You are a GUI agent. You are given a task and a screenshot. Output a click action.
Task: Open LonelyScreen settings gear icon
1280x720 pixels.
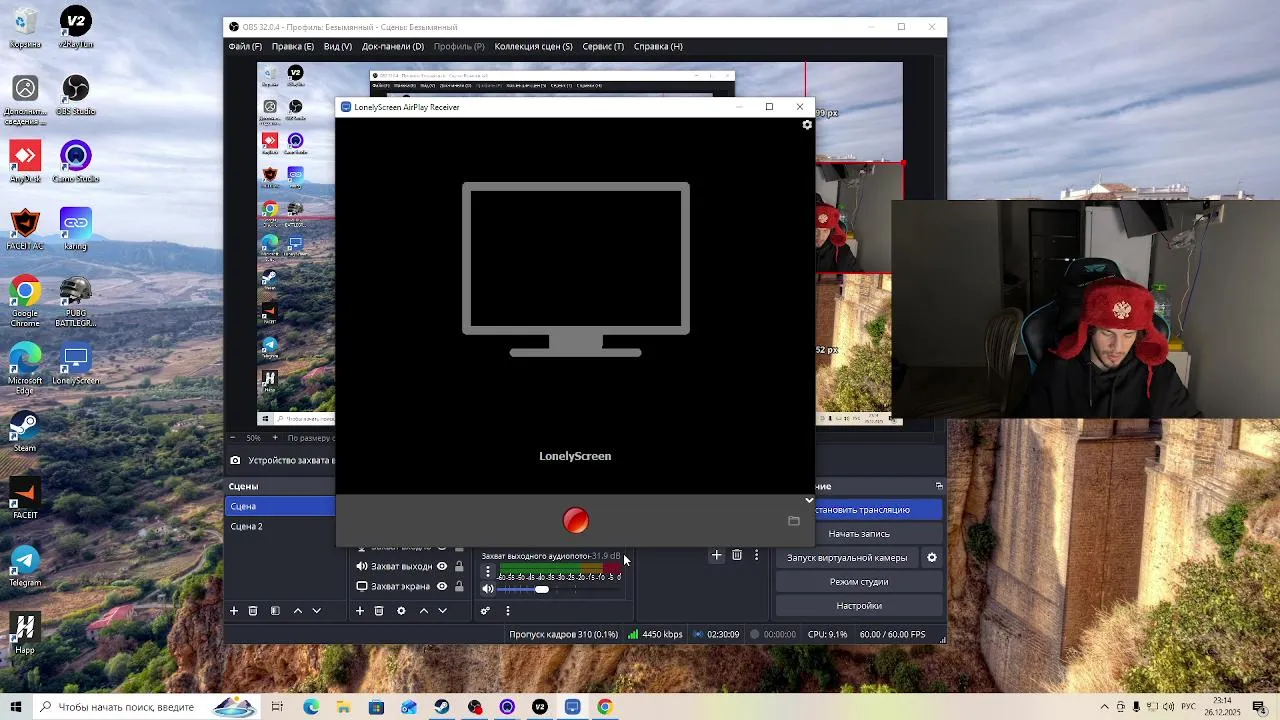(807, 125)
